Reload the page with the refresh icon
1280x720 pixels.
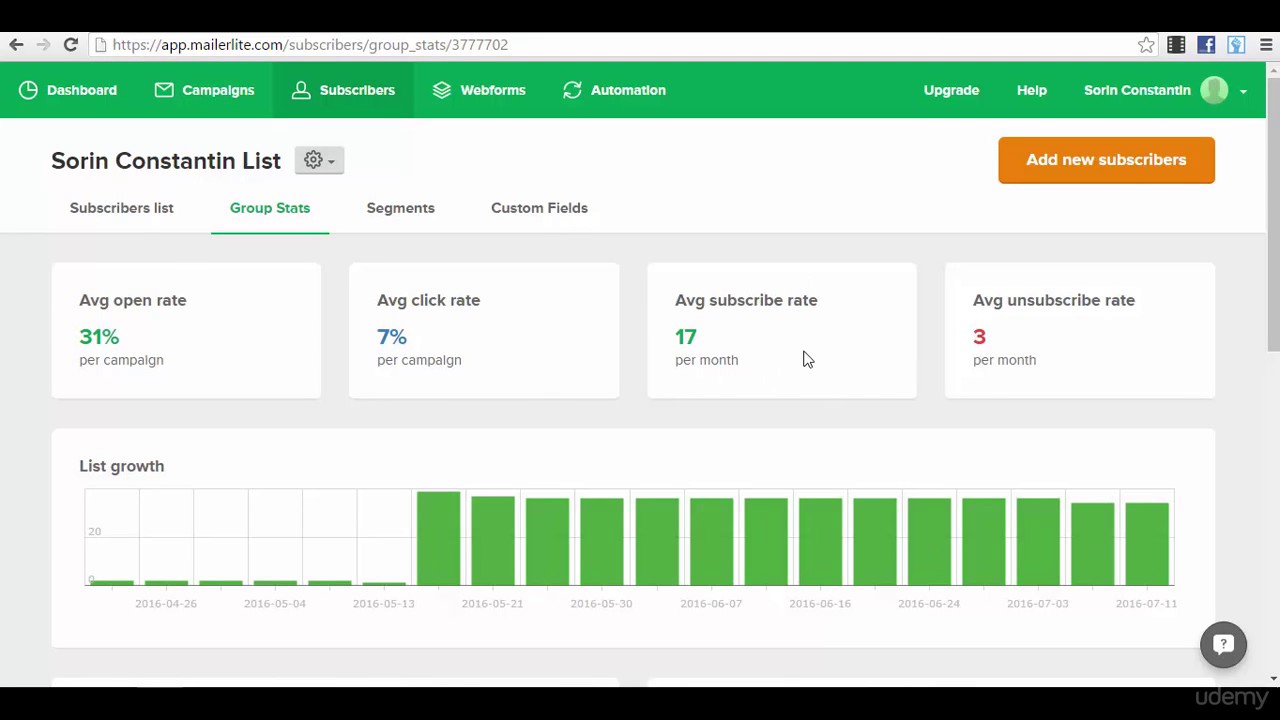click(70, 45)
